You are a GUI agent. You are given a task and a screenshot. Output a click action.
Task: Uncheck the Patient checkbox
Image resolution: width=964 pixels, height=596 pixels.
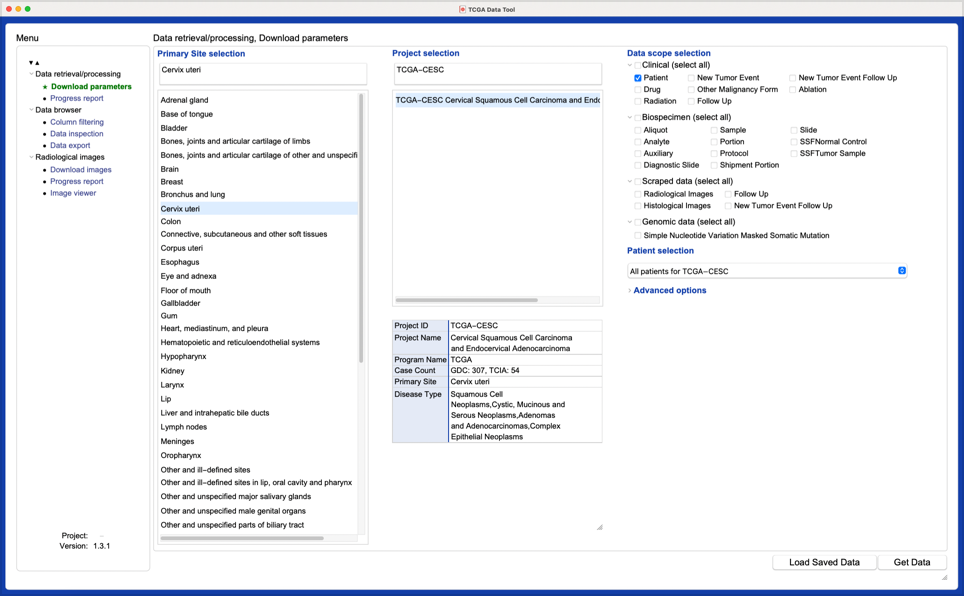coord(637,78)
